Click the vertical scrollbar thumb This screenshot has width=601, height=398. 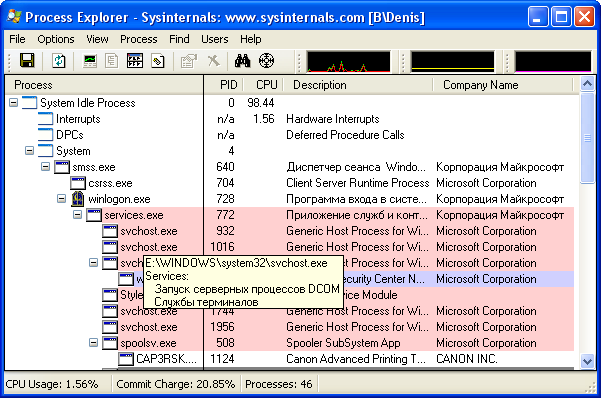pos(587,138)
